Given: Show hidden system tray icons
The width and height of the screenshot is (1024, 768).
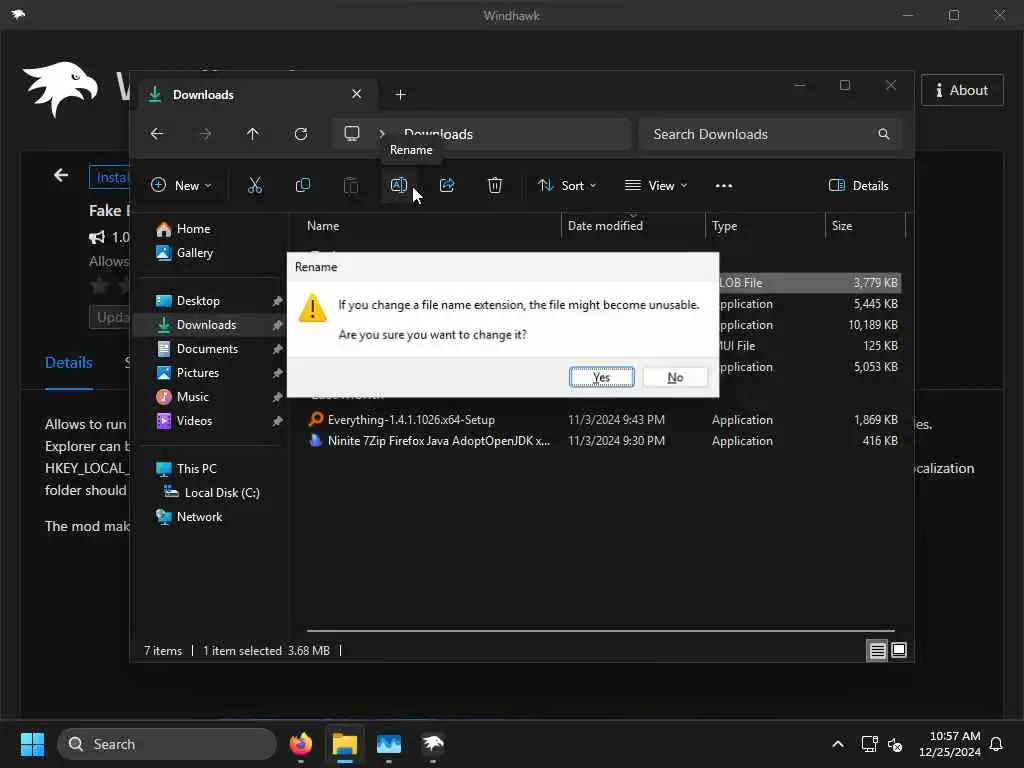Looking at the screenshot, I should [x=838, y=744].
